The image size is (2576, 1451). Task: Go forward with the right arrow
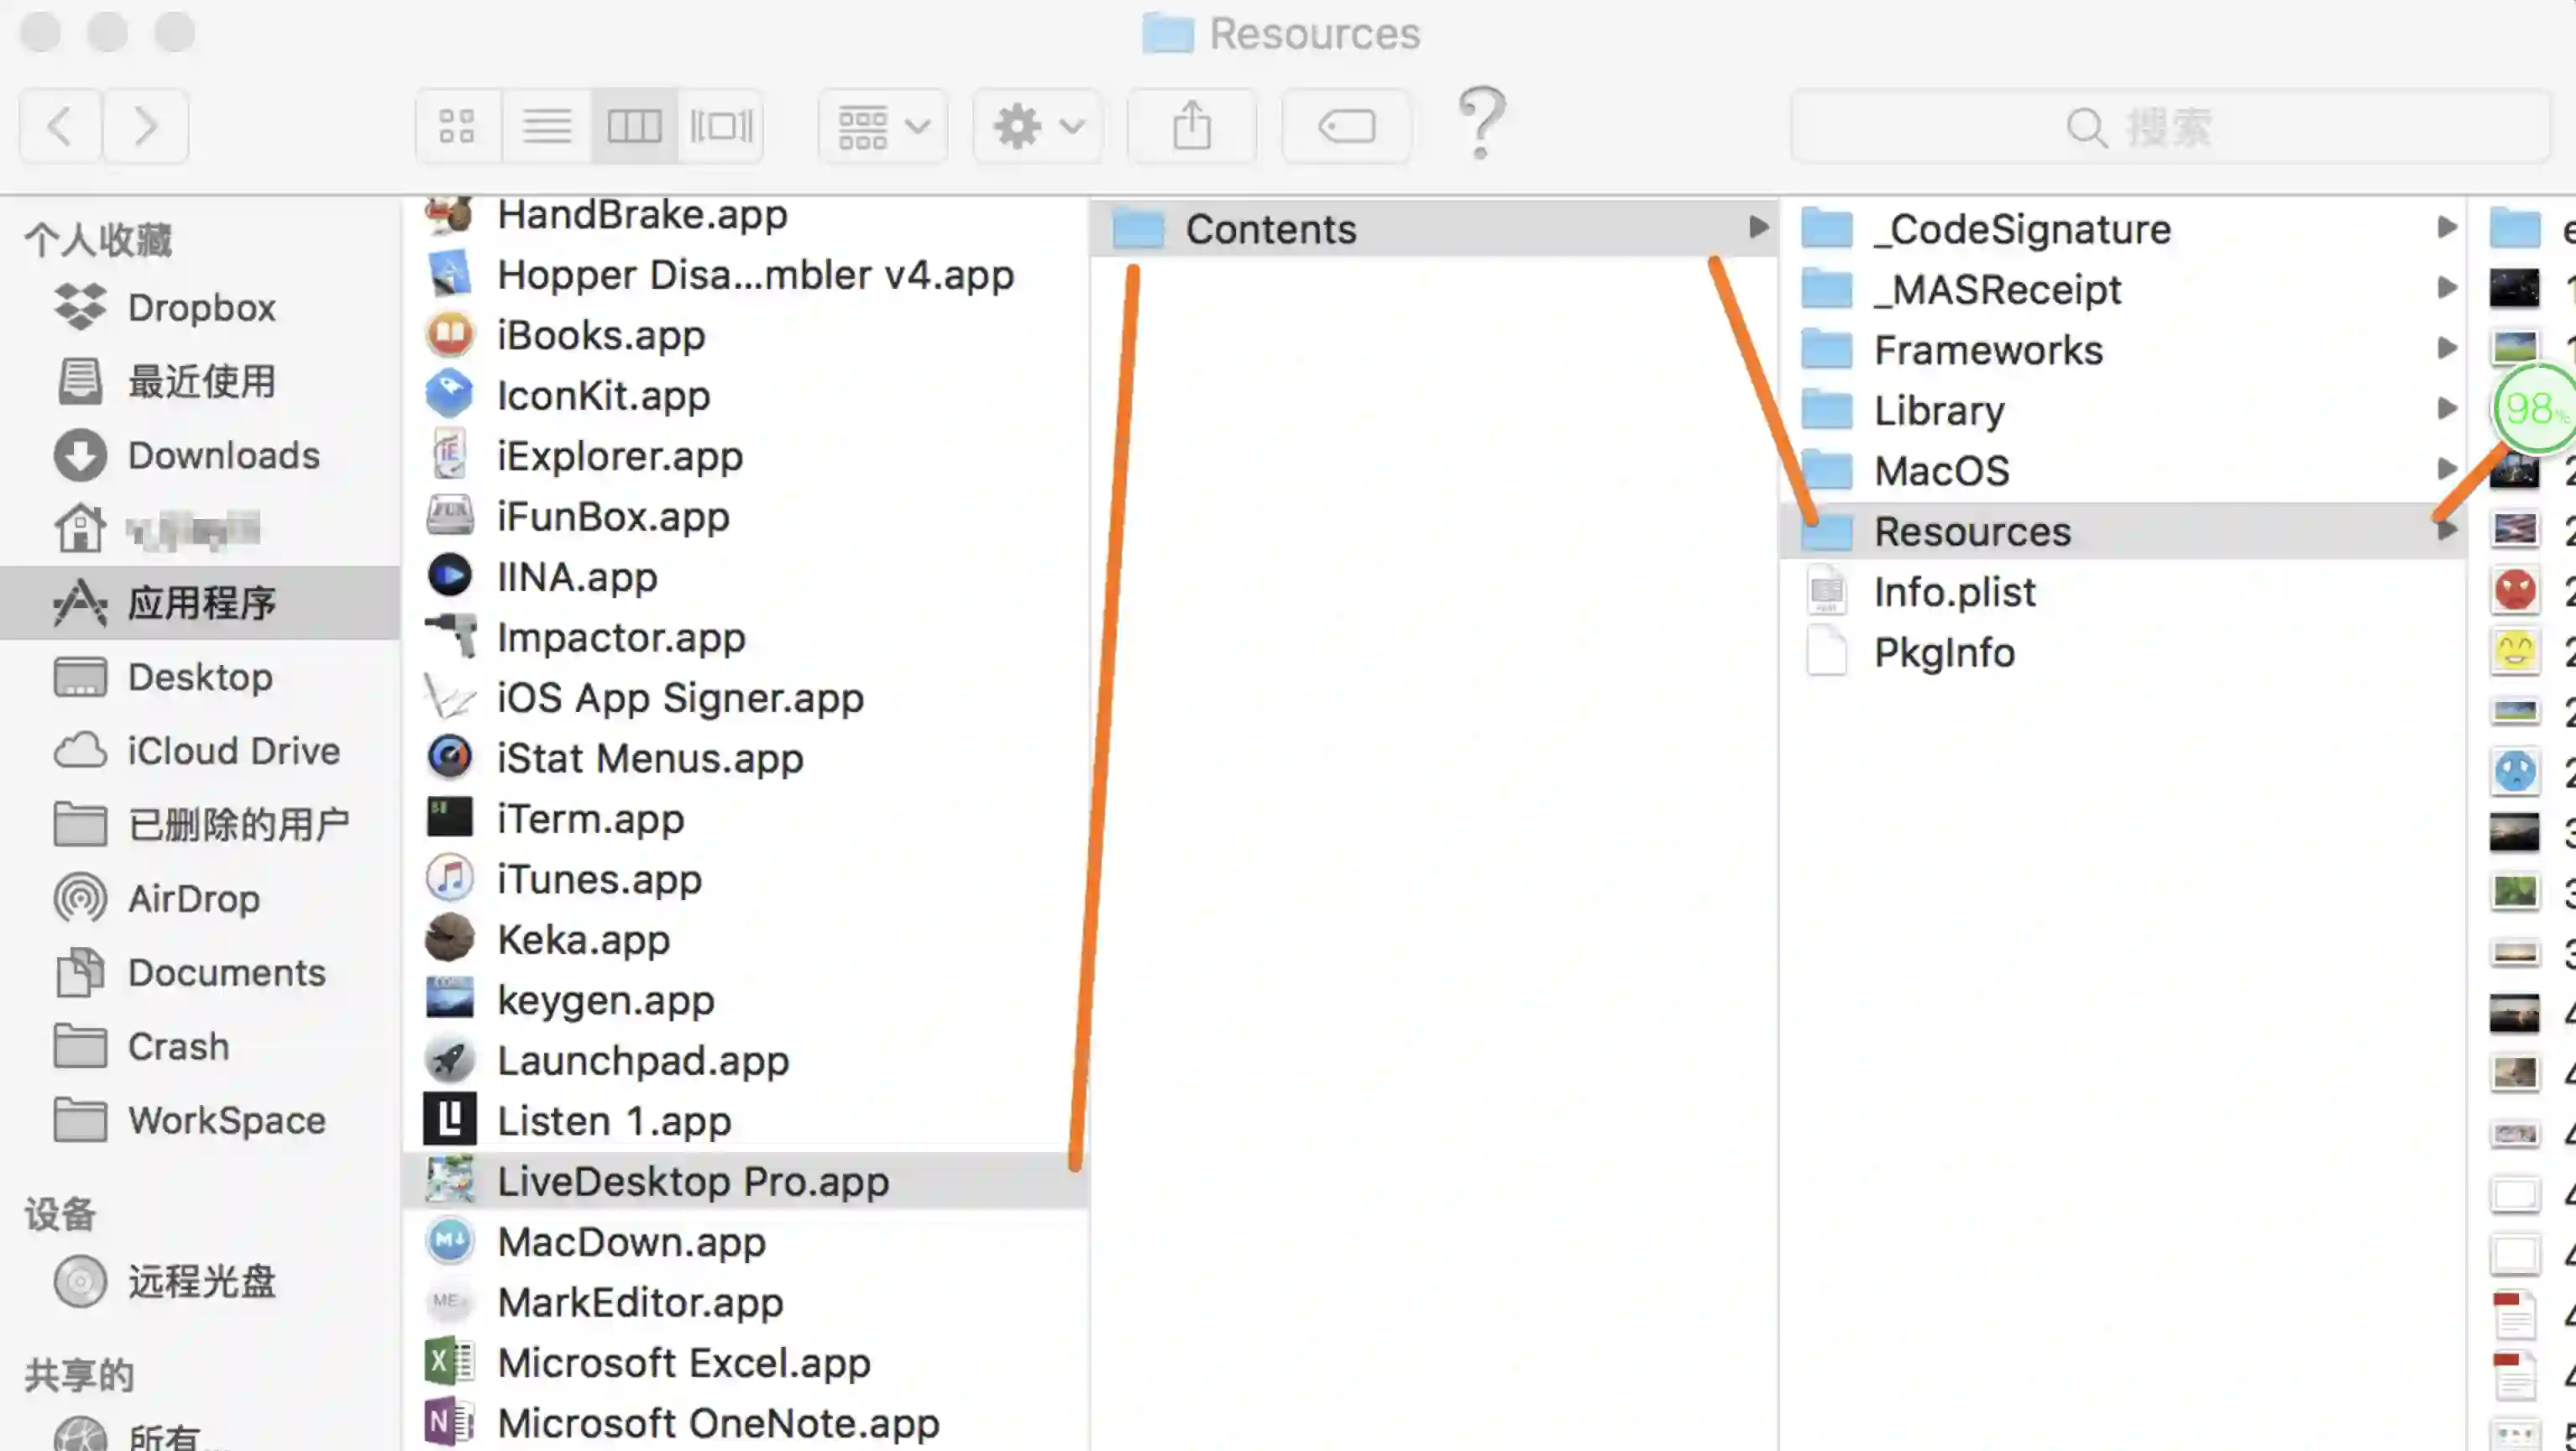146,126
